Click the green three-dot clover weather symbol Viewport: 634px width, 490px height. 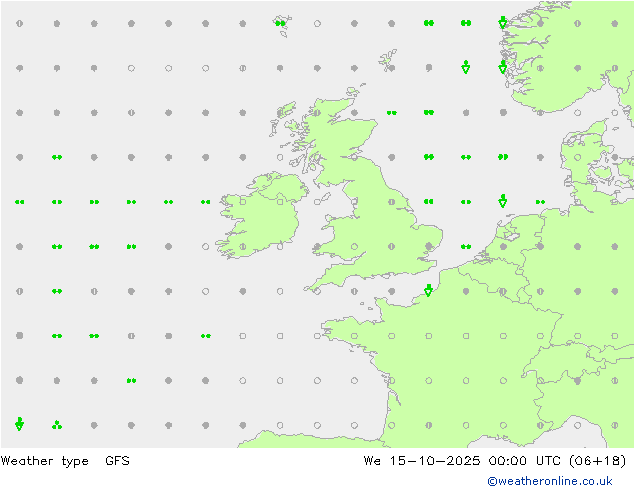57,425
